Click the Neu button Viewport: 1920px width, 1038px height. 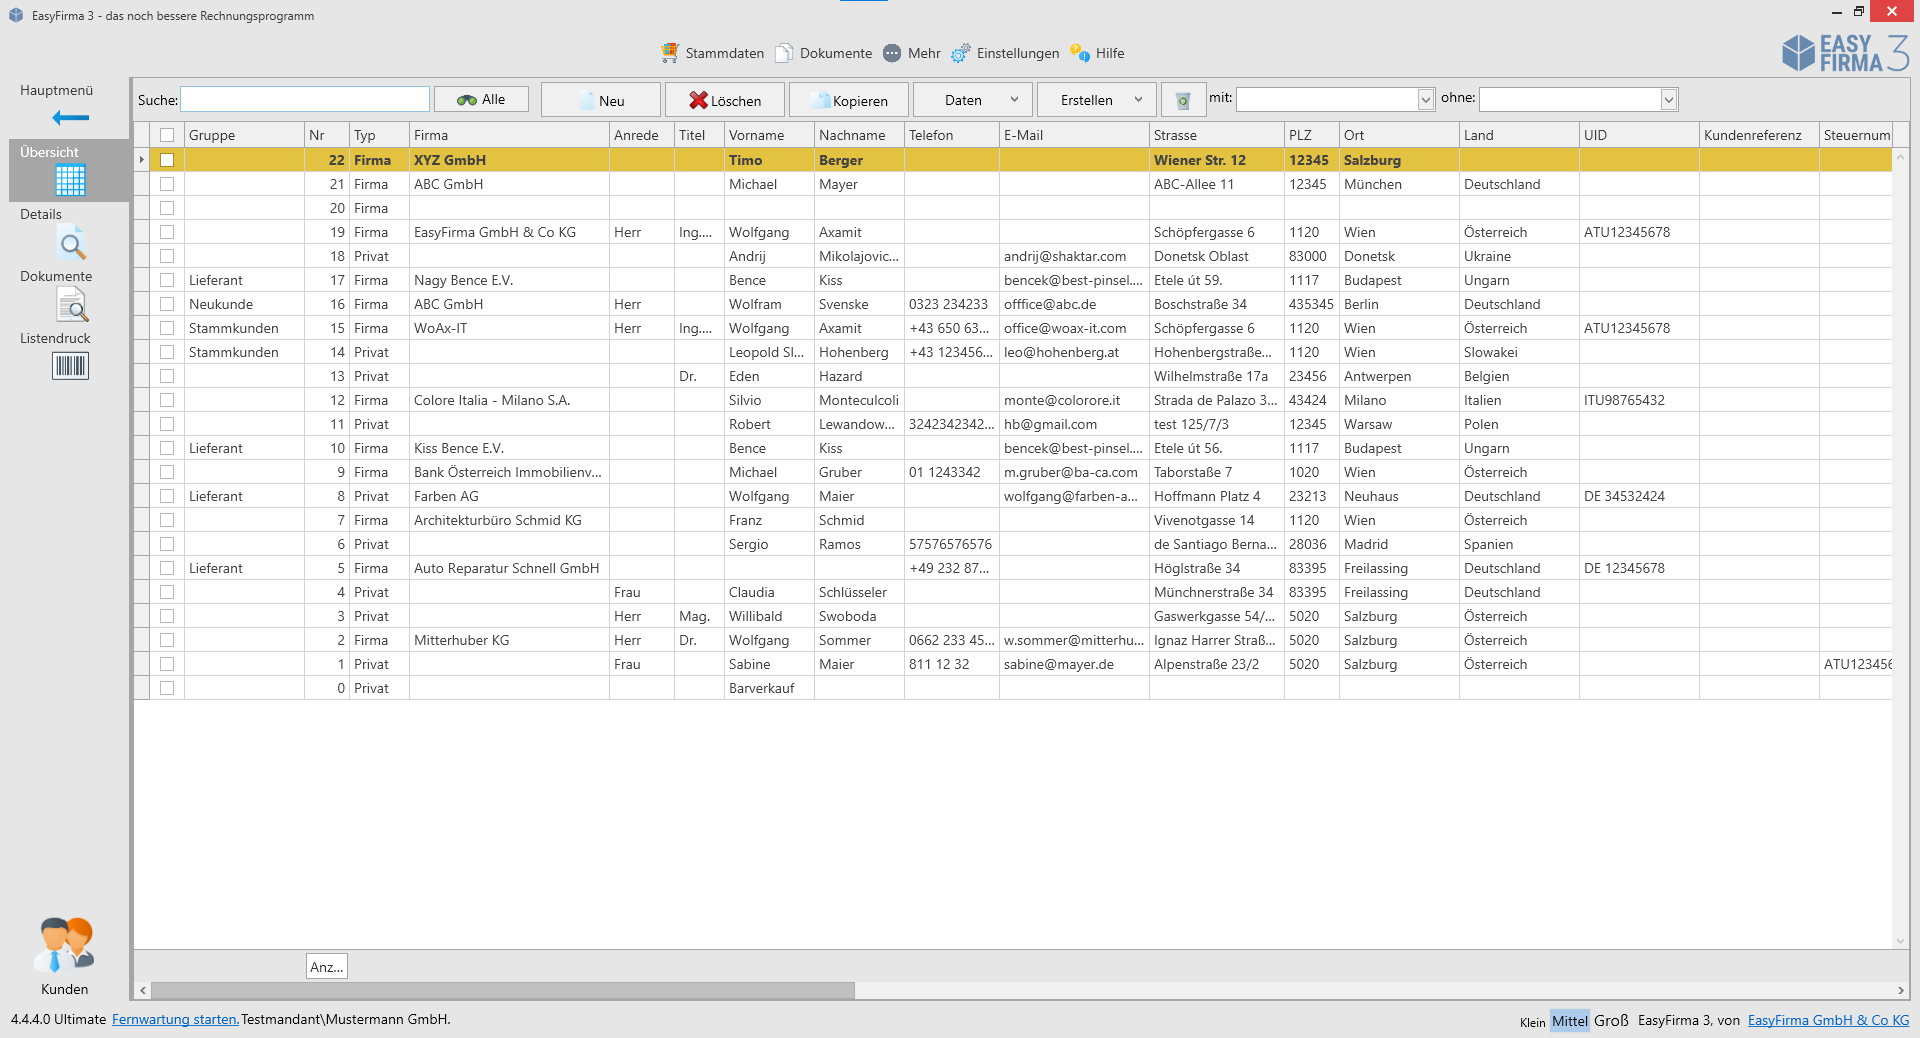point(600,100)
